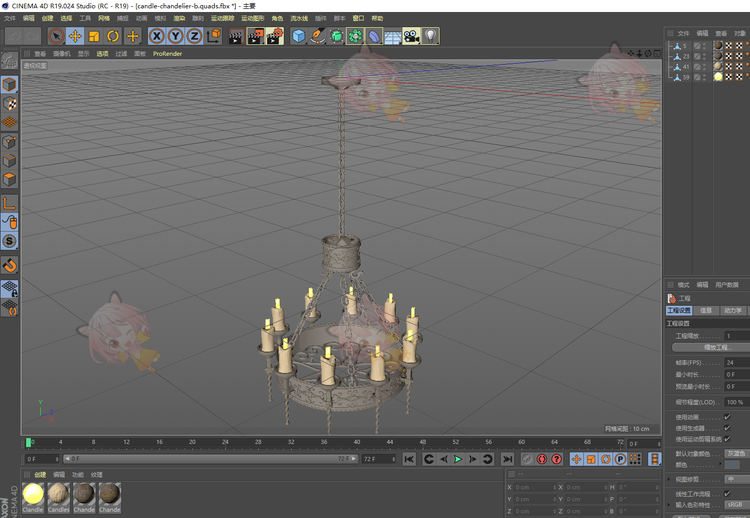750x518 pixels.
Task: Select the yellow Candle material ball
Action: (x=33, y=494)
